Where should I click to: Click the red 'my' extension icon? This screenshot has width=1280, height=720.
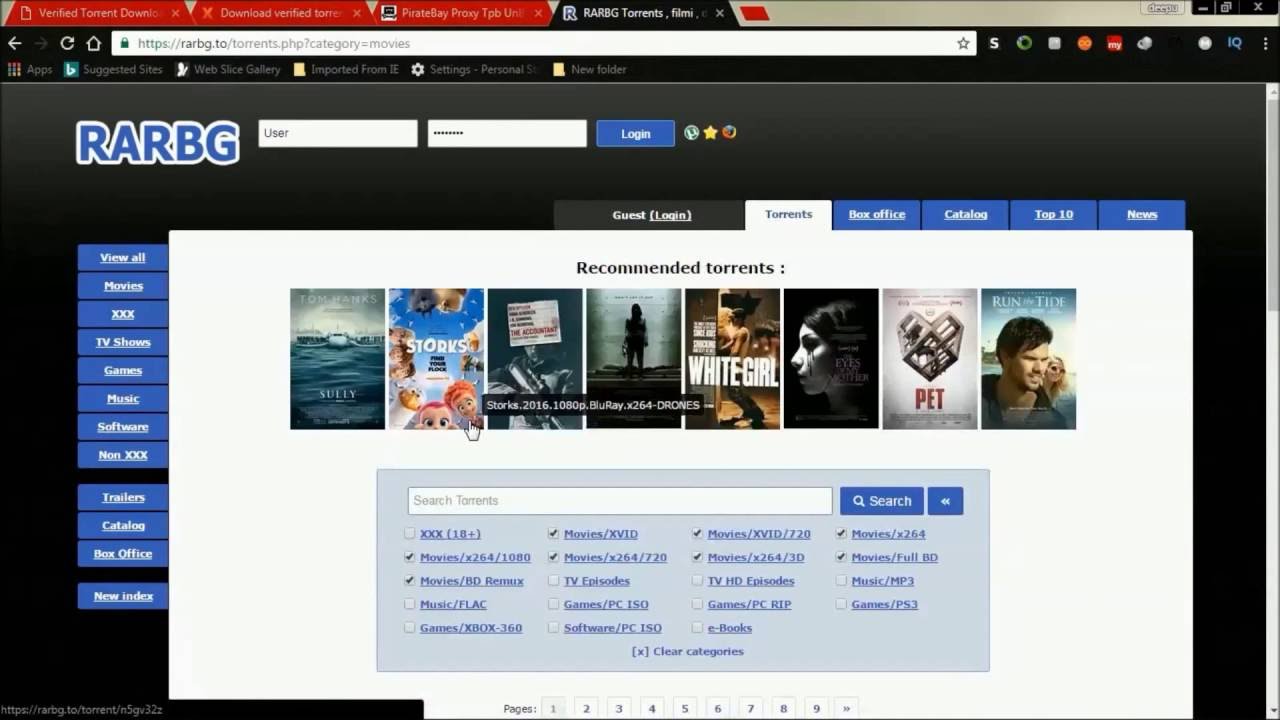pyautogui.click(x=1114, y=43)
